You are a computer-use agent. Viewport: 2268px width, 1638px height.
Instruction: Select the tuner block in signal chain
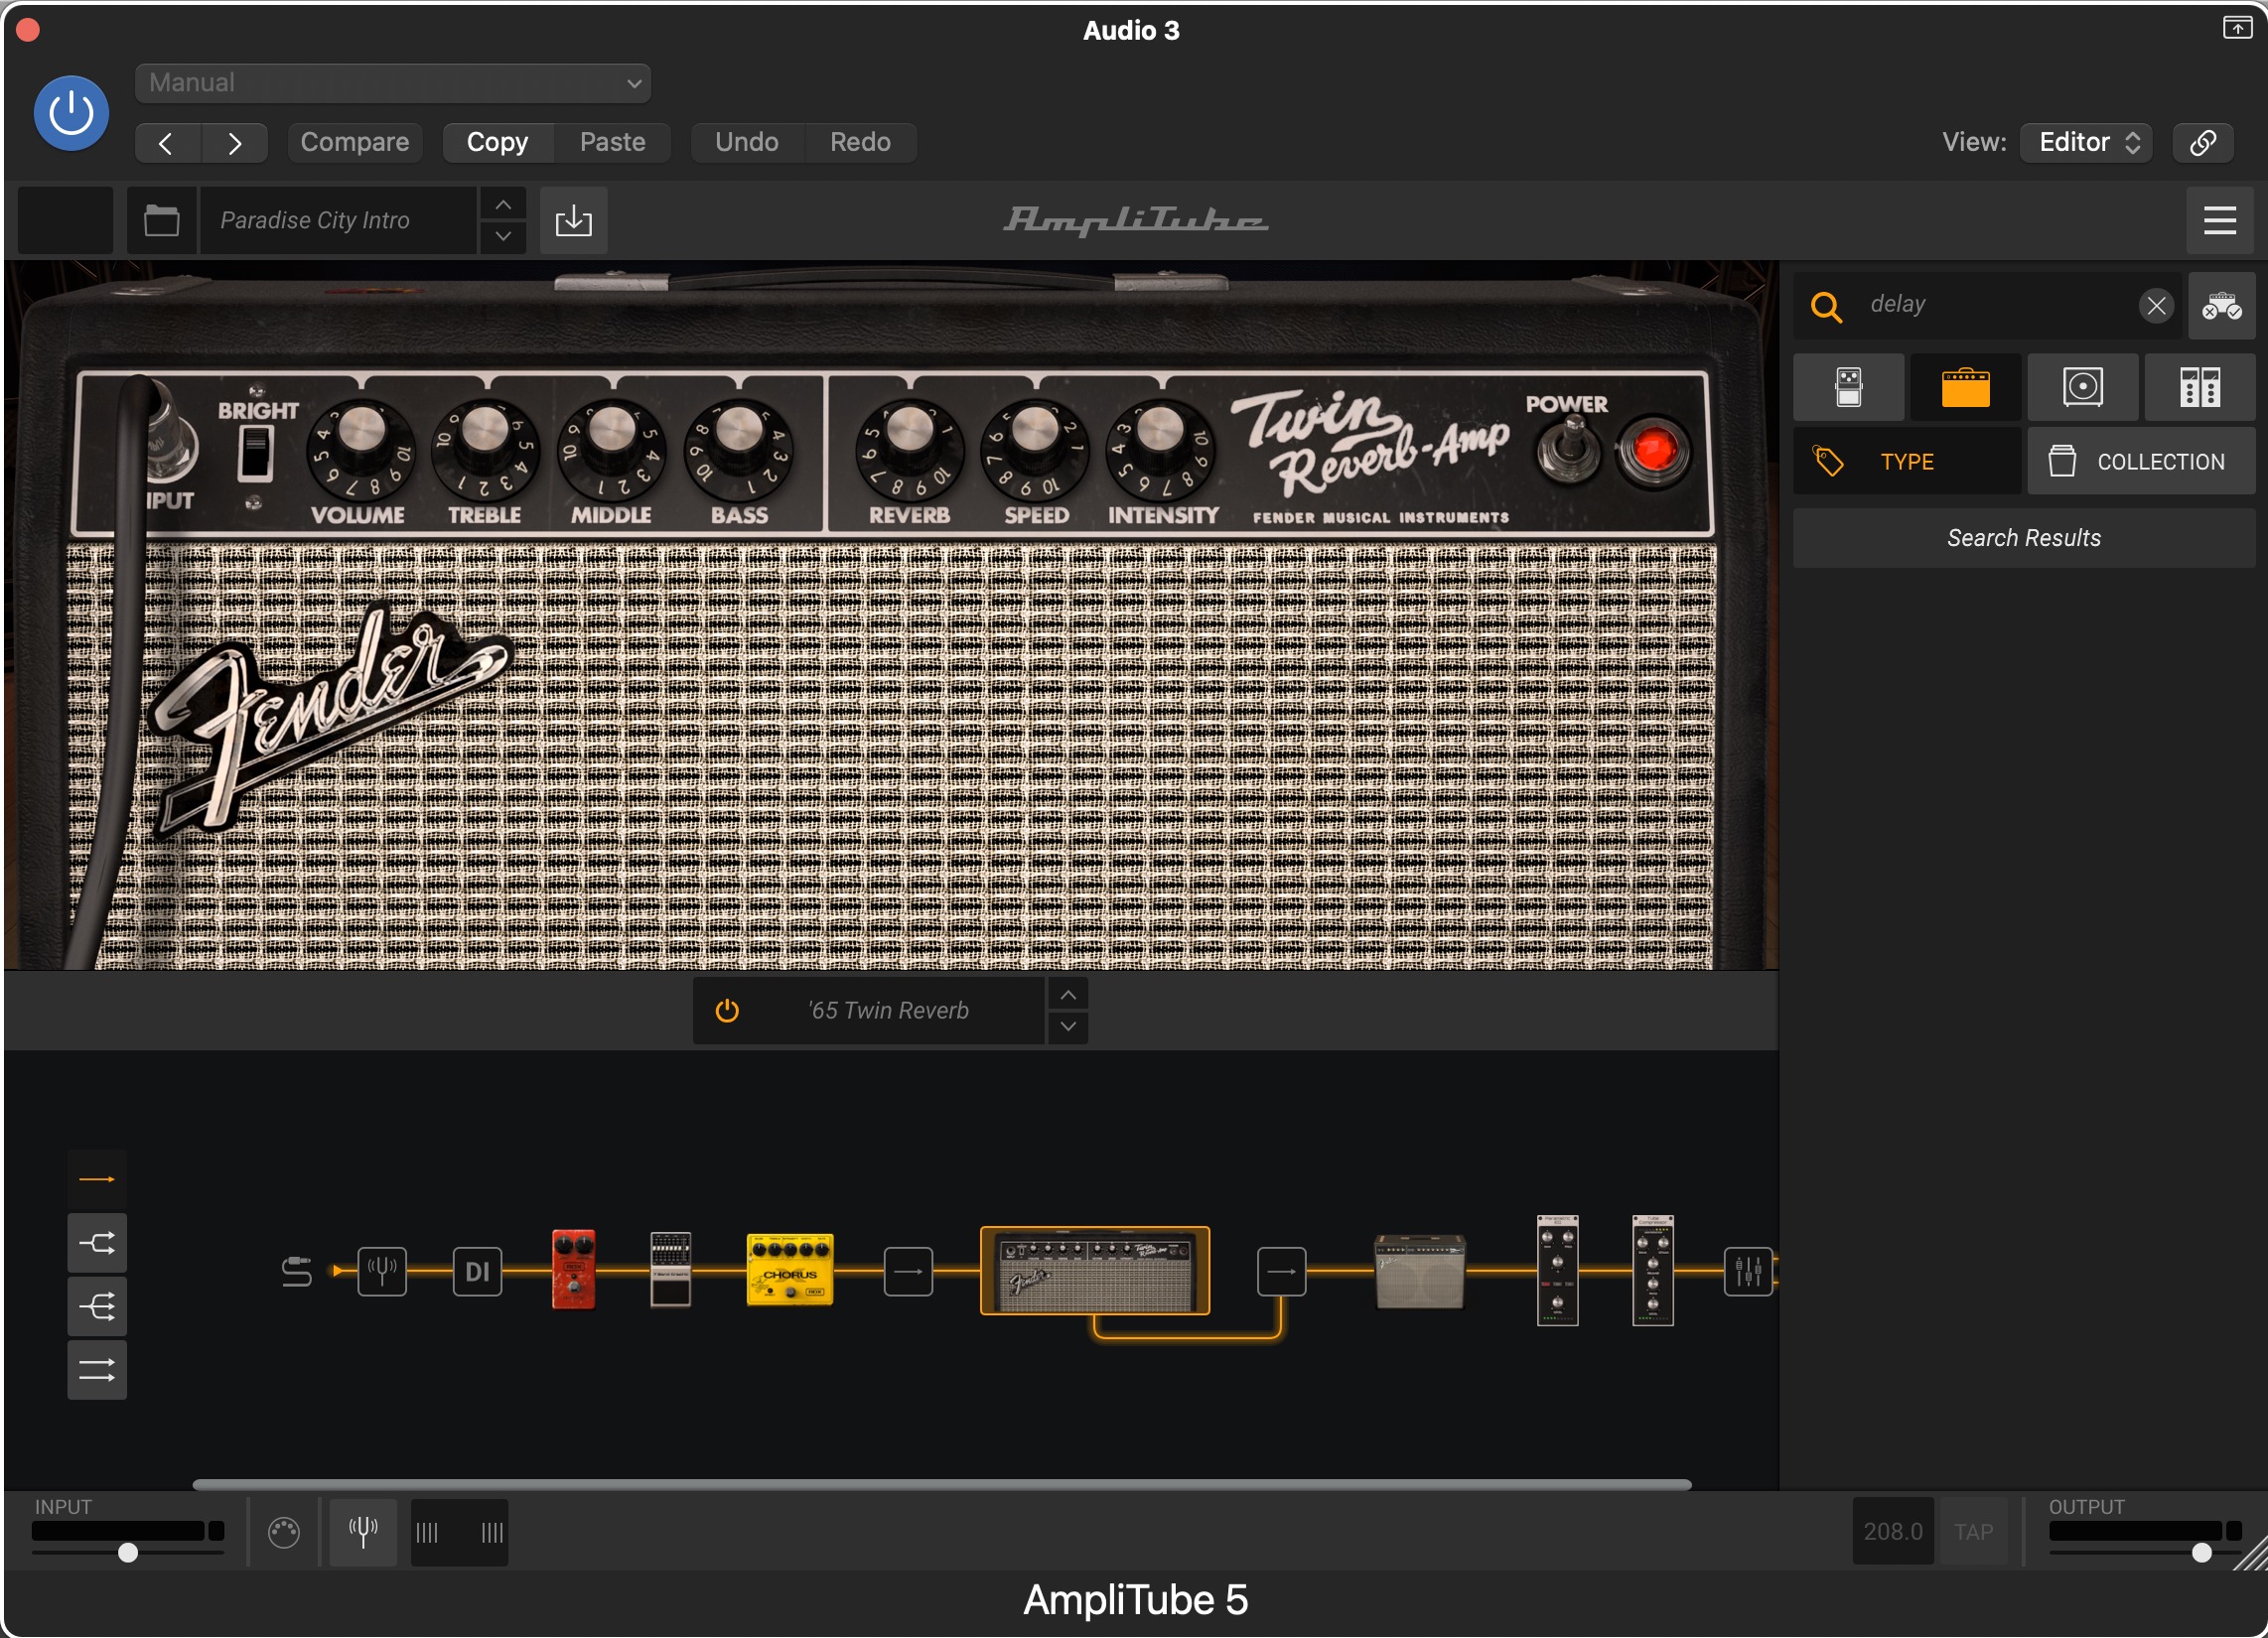[x=382, y=1272]
